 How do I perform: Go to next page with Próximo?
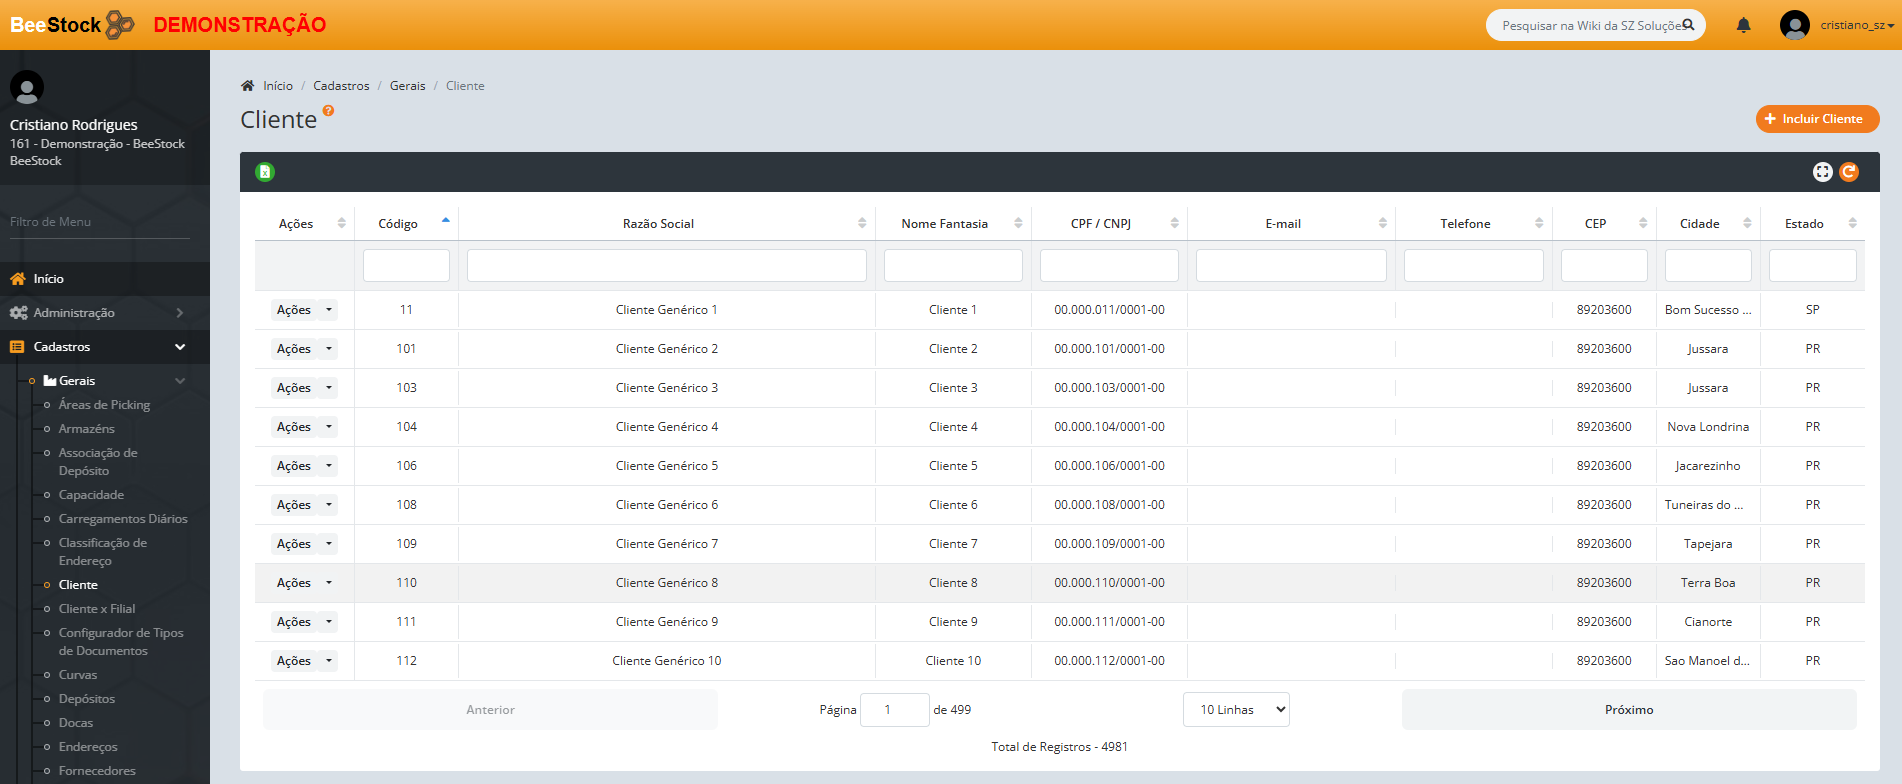pyautogui.click(x=1628, y=710)
